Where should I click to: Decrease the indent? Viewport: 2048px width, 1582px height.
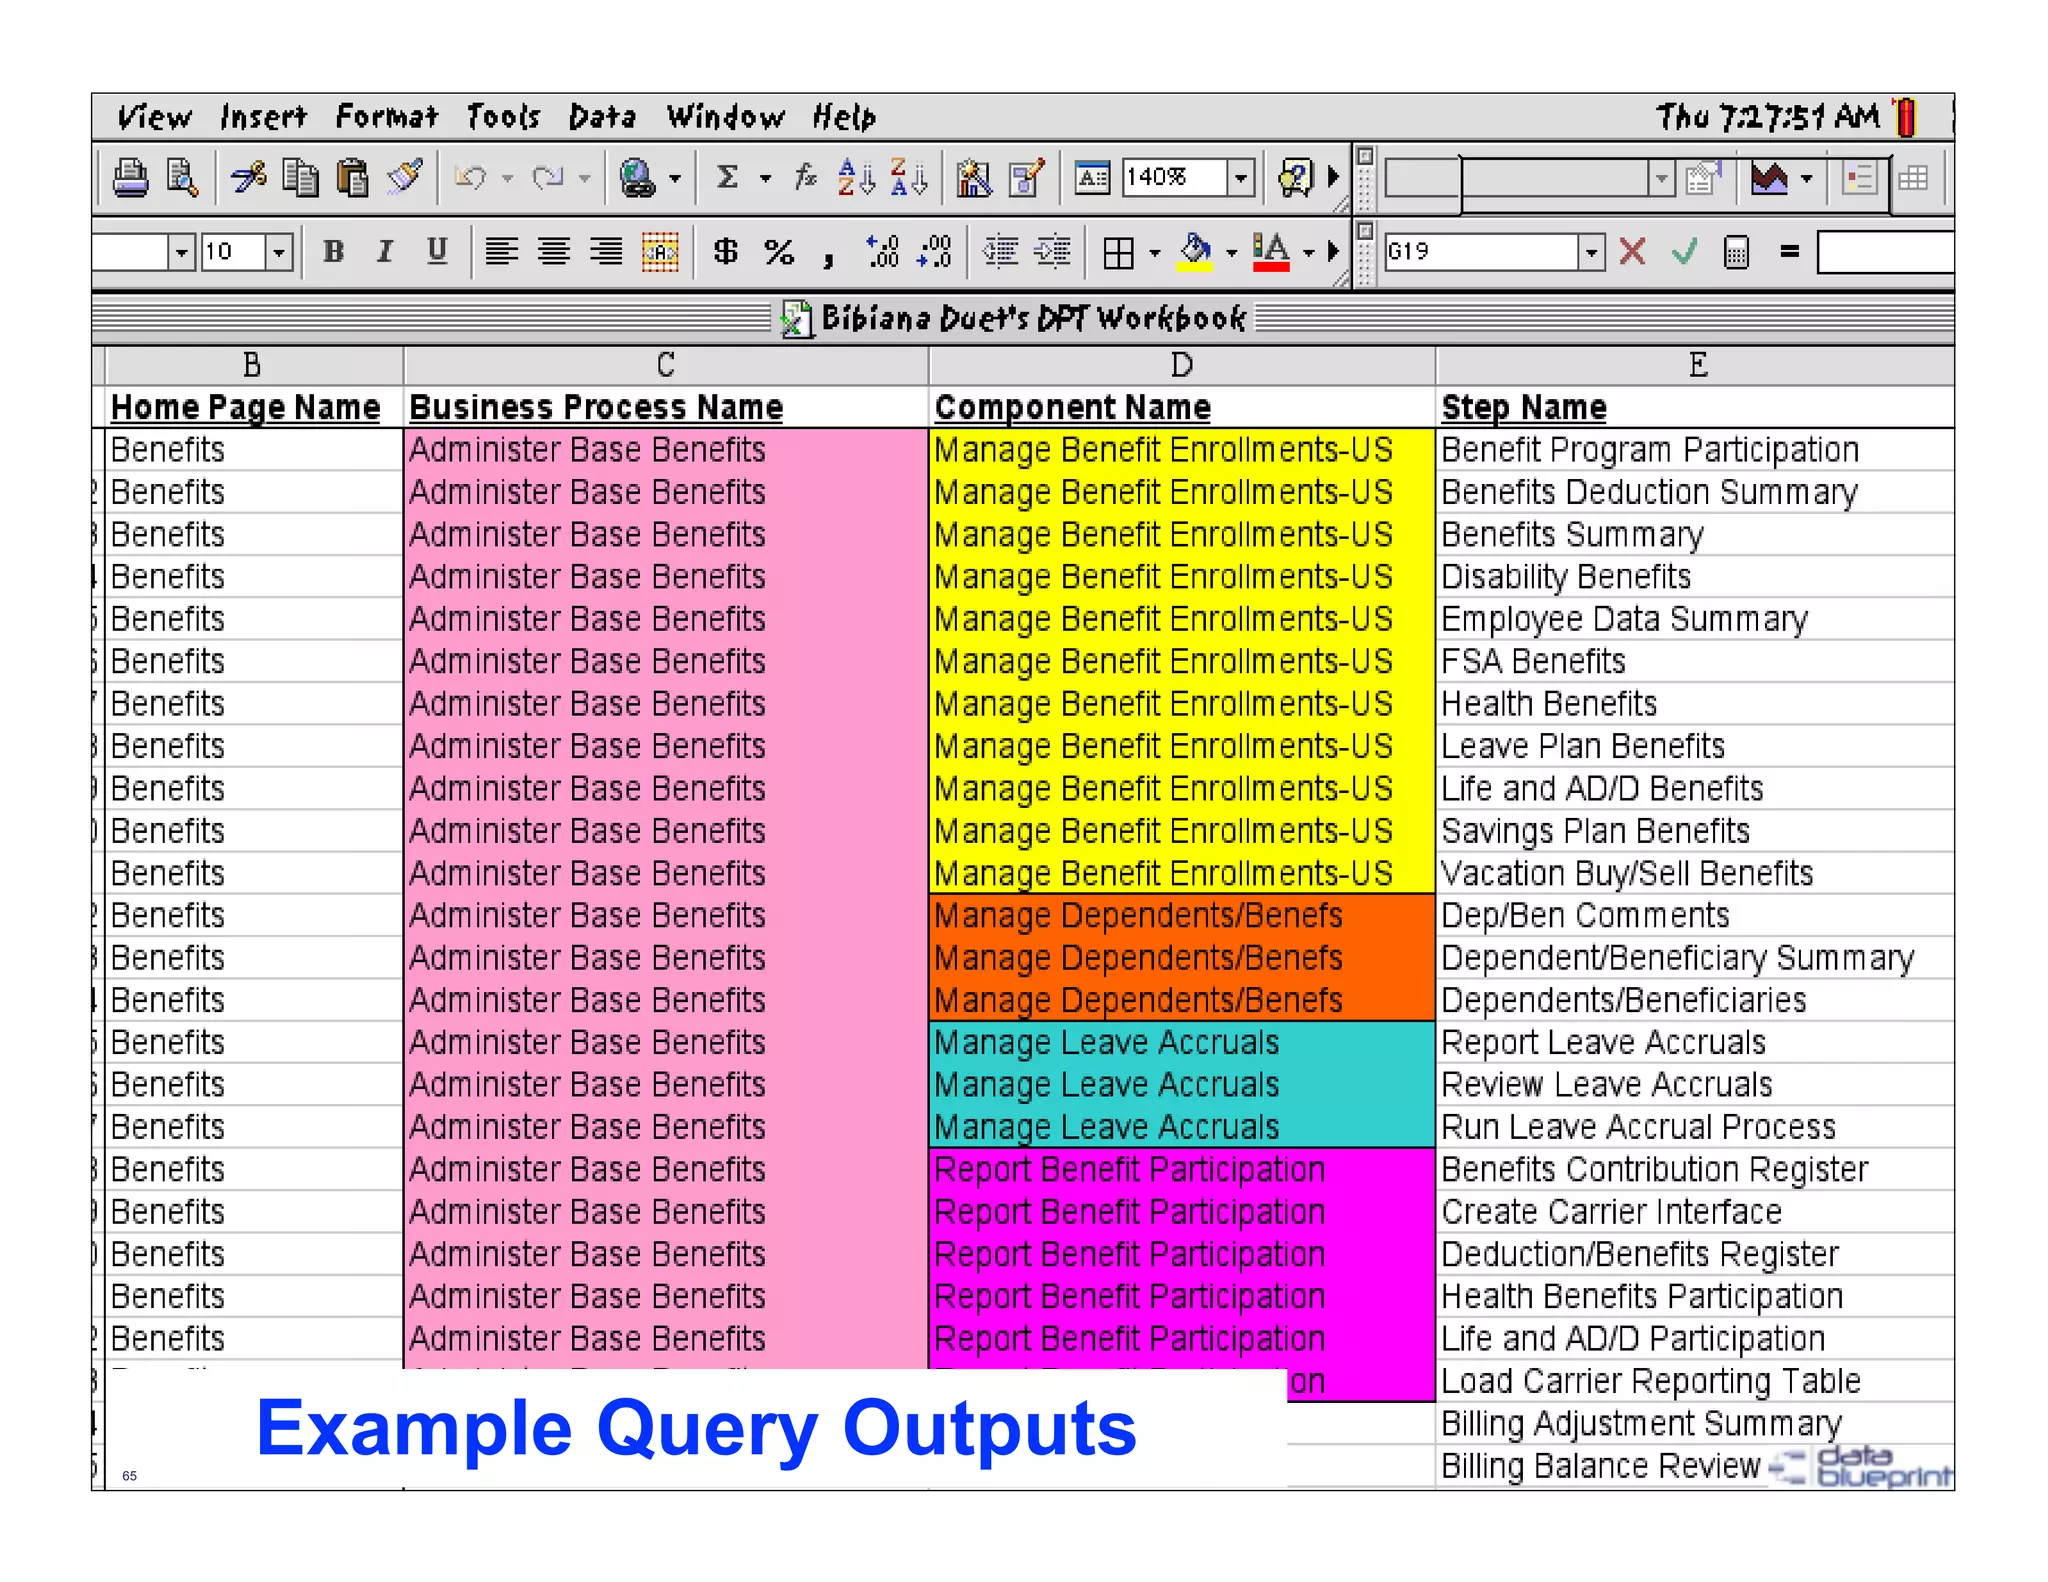1000,251
